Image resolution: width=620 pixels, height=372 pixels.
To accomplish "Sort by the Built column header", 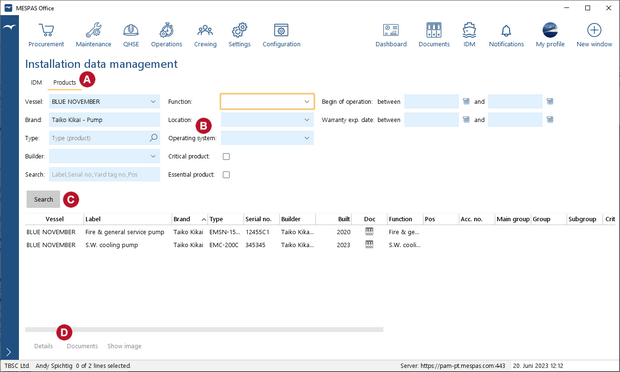I will pyautogui.click(x=334, y=219).
